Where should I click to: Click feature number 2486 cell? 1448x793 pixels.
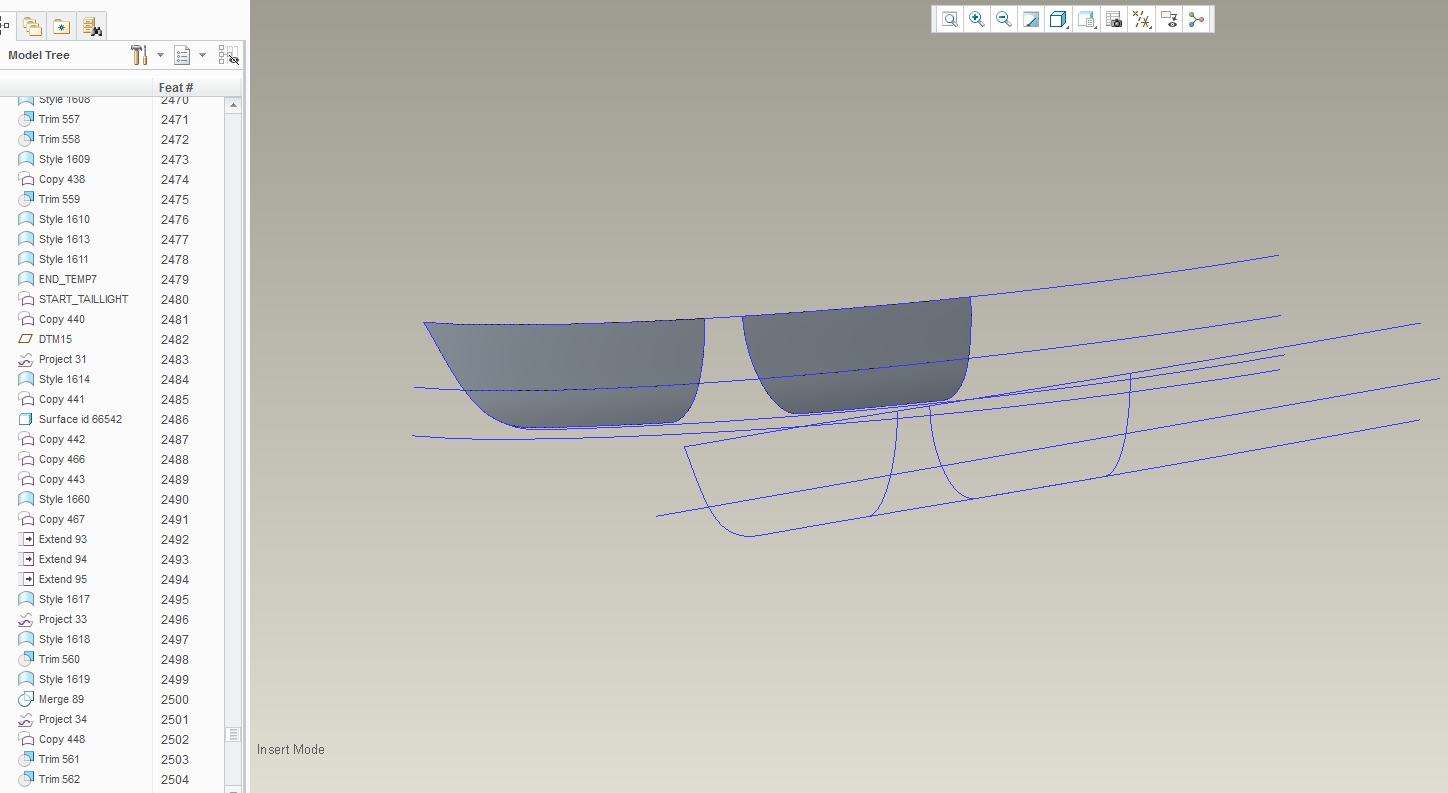[x=175, y=420]
